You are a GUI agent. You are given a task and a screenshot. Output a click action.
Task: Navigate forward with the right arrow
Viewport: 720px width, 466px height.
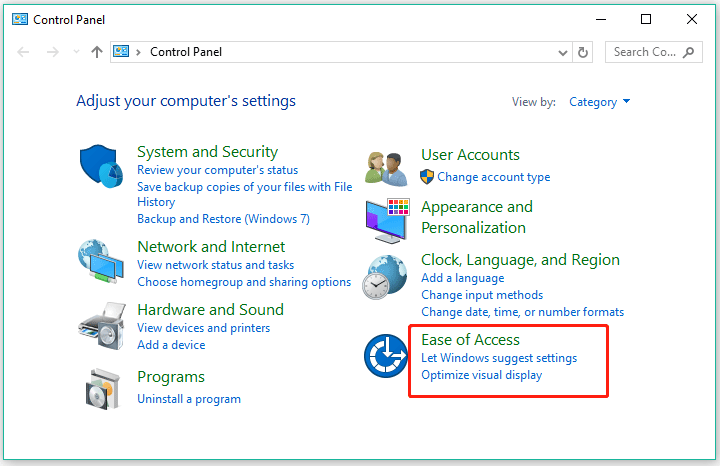click(x=53, y=52)
